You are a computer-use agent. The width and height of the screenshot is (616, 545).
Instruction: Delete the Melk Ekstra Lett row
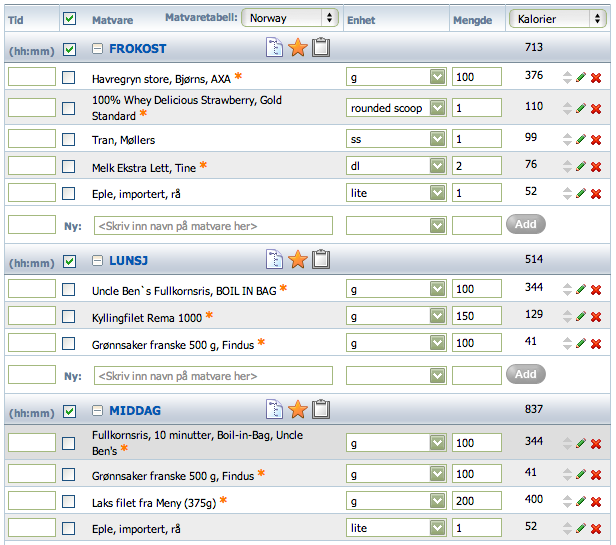coord(596,167)
